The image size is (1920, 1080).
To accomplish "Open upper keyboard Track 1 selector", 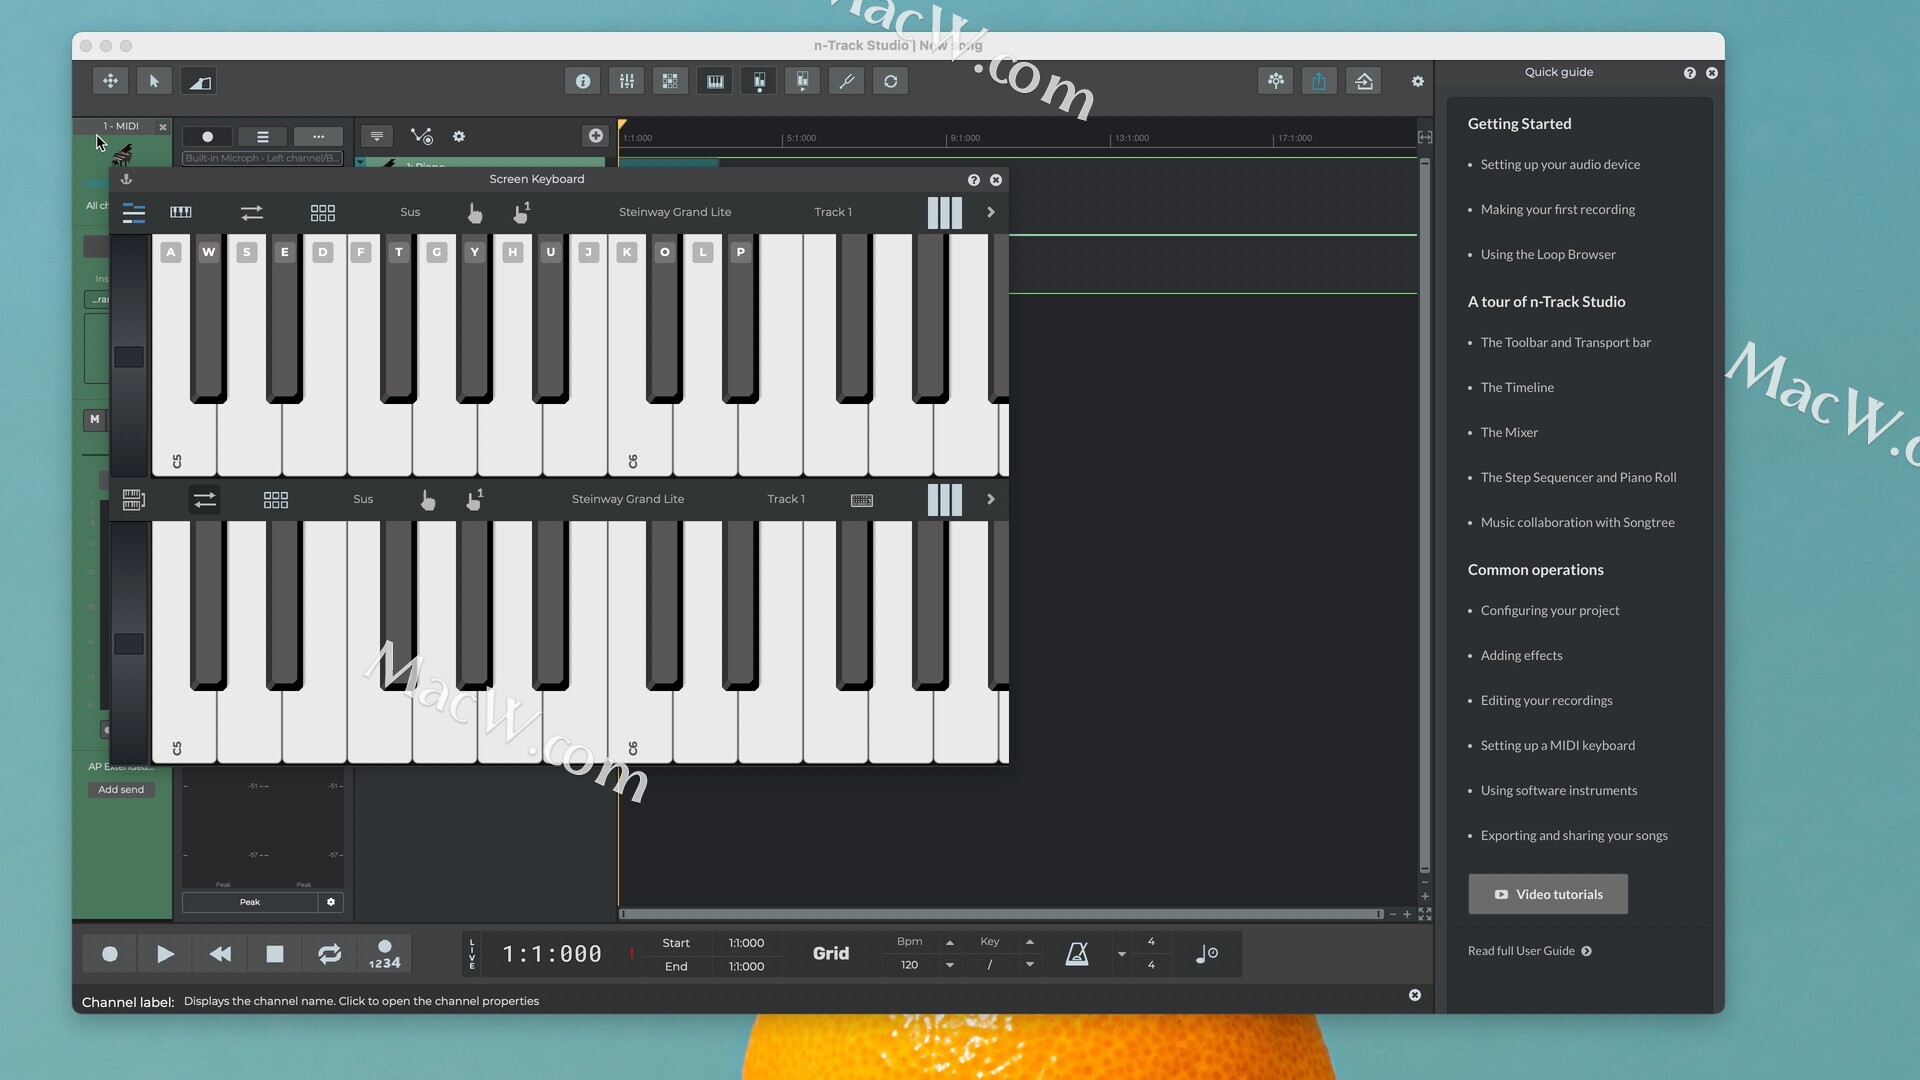I will [x=833, y=212].
